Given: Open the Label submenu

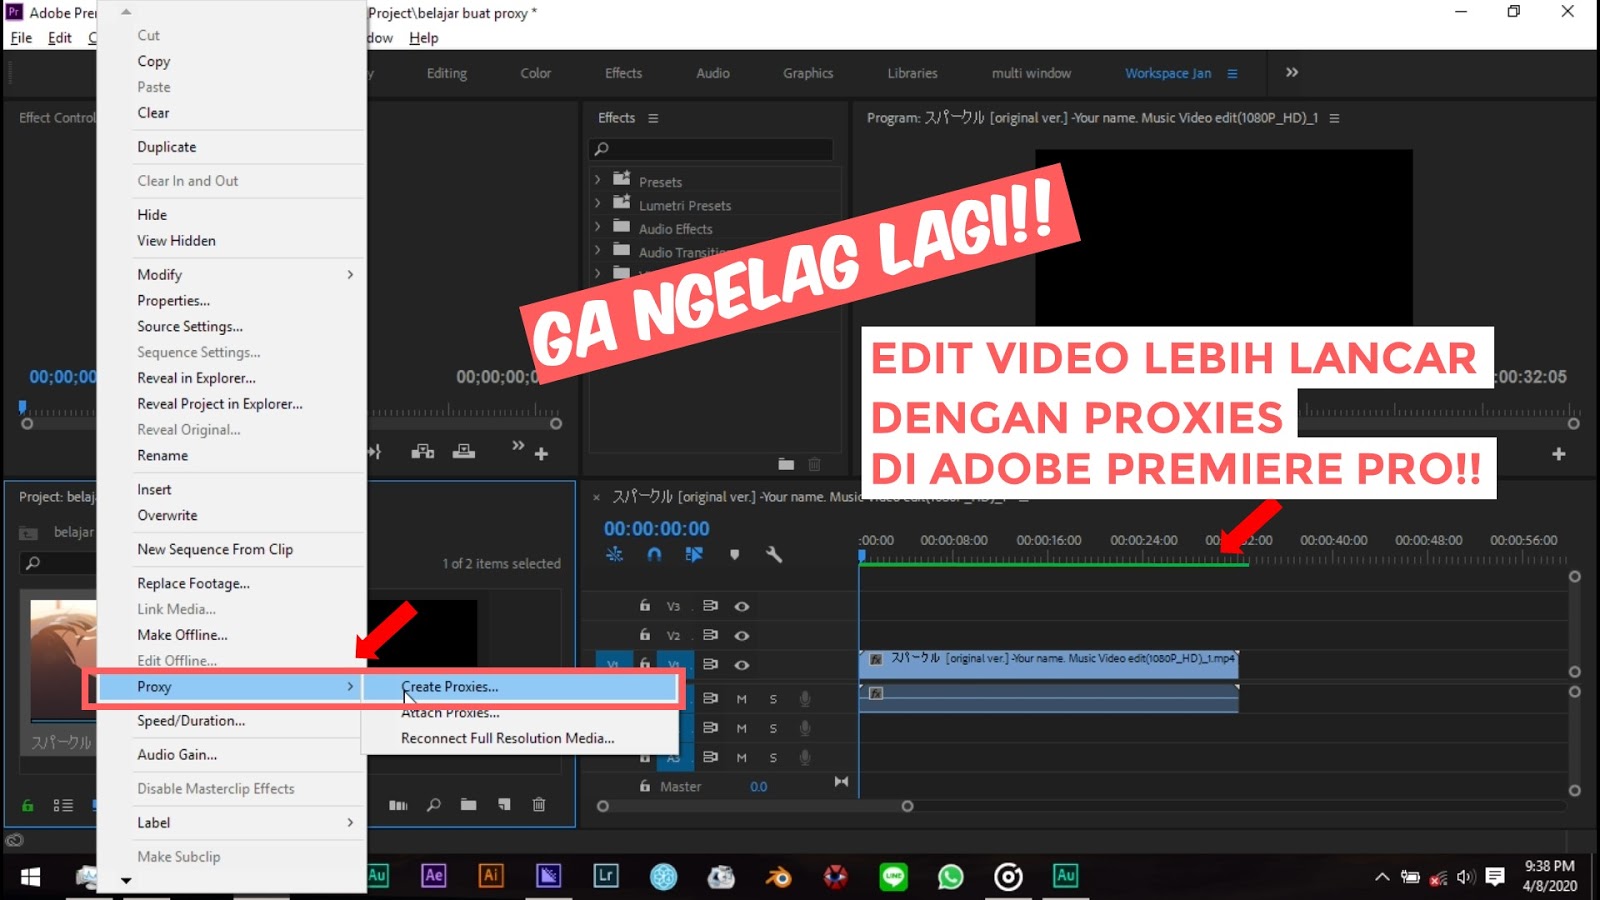Looking at the screenshot, I should click(232, 822).
